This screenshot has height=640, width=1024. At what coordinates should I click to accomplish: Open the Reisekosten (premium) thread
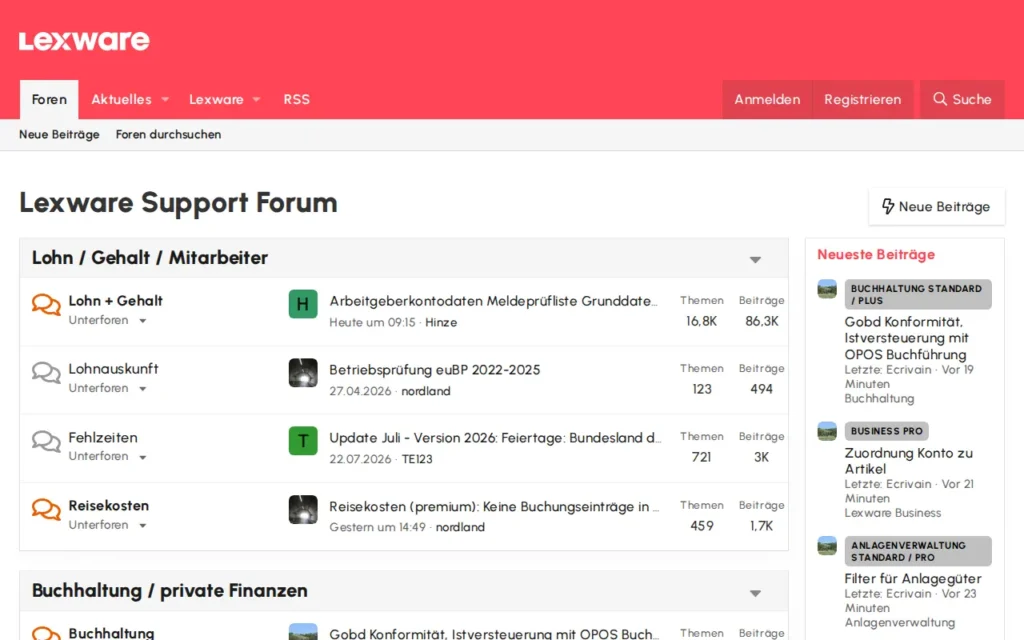coord(494,506)
